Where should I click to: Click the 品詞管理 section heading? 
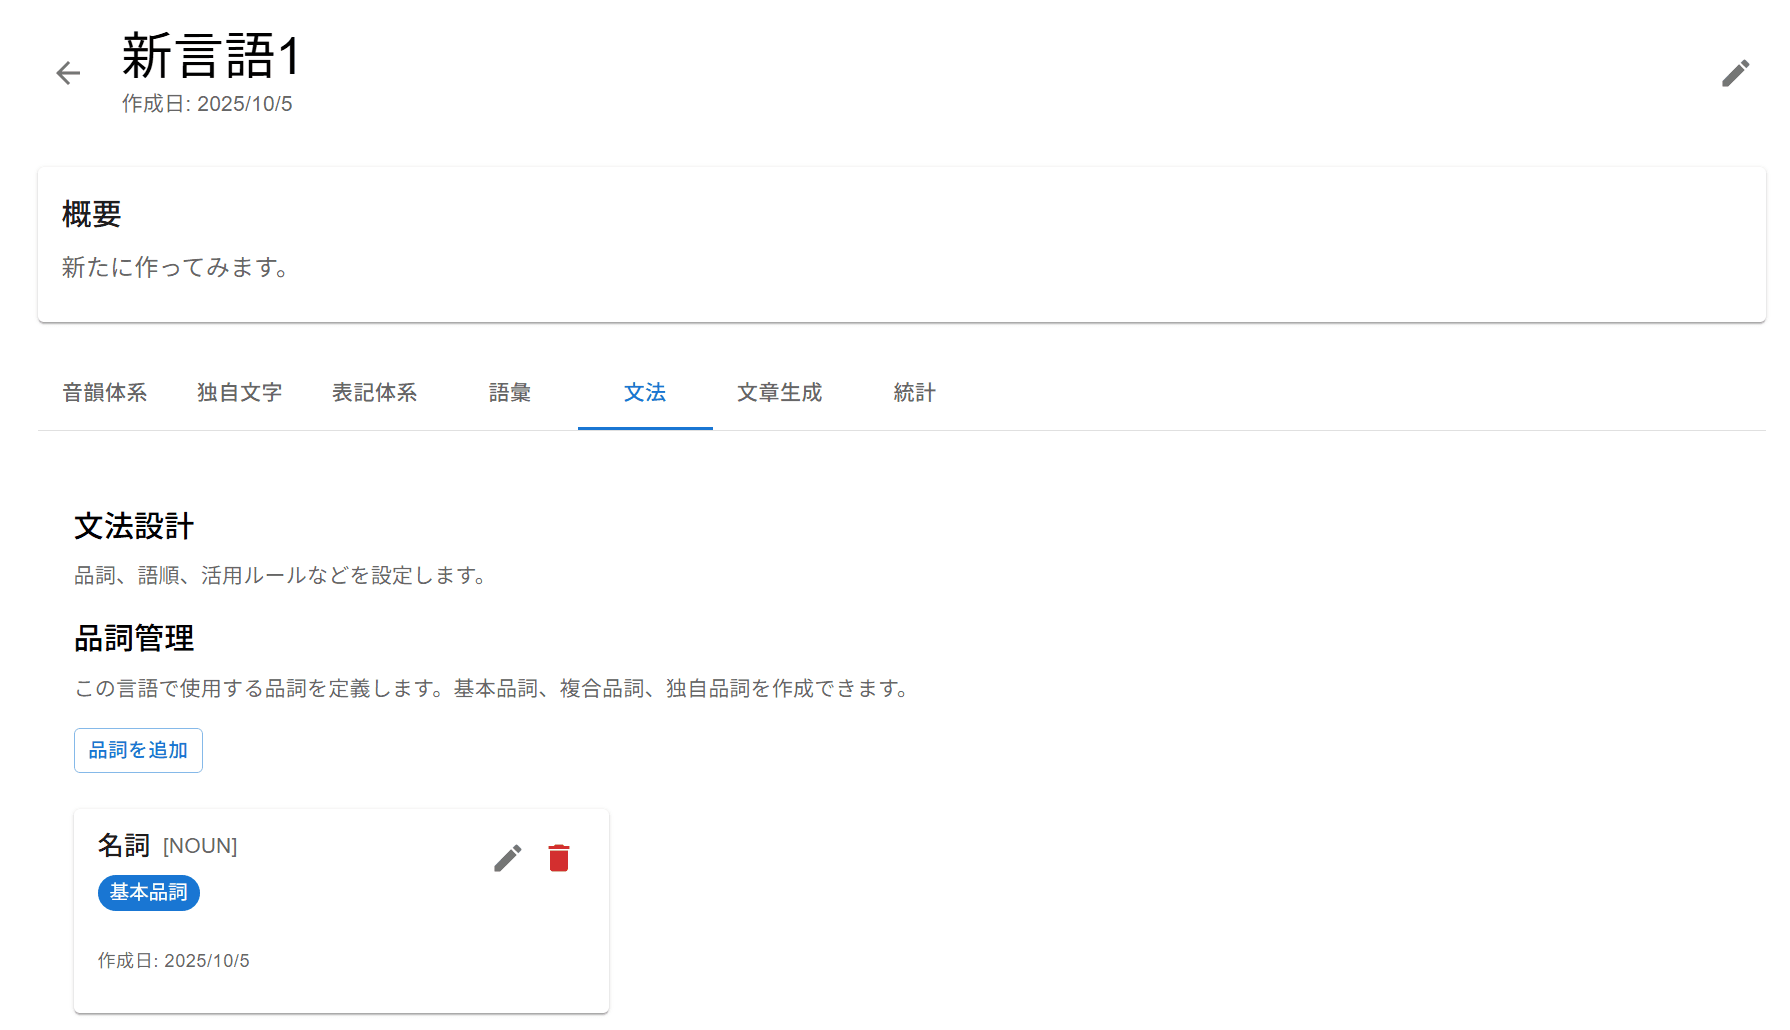(134, 638)
